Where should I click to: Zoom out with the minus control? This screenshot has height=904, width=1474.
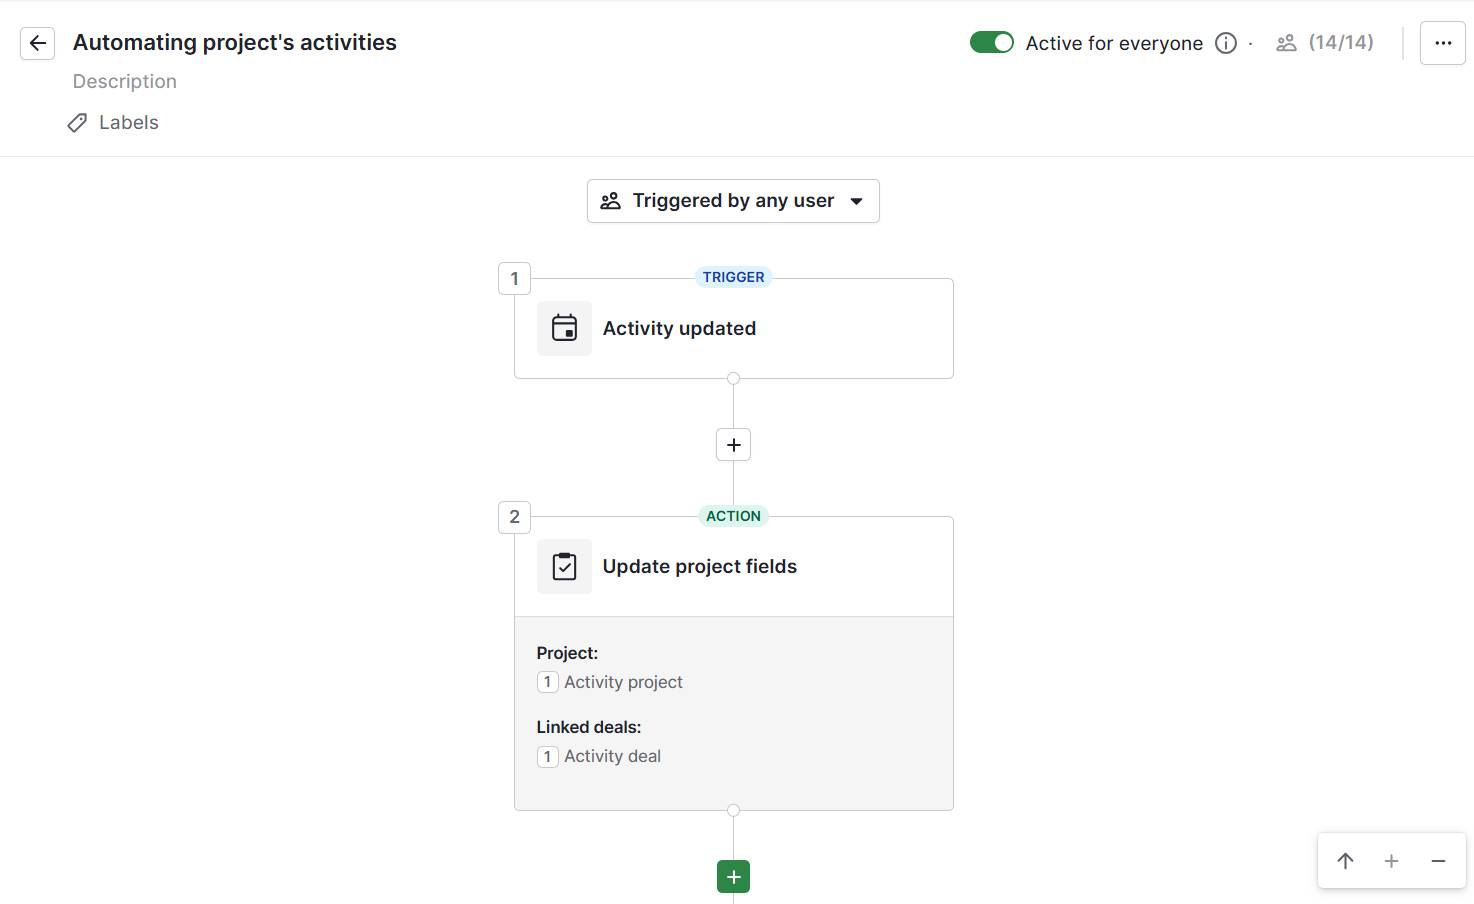tap(1438, 861)
